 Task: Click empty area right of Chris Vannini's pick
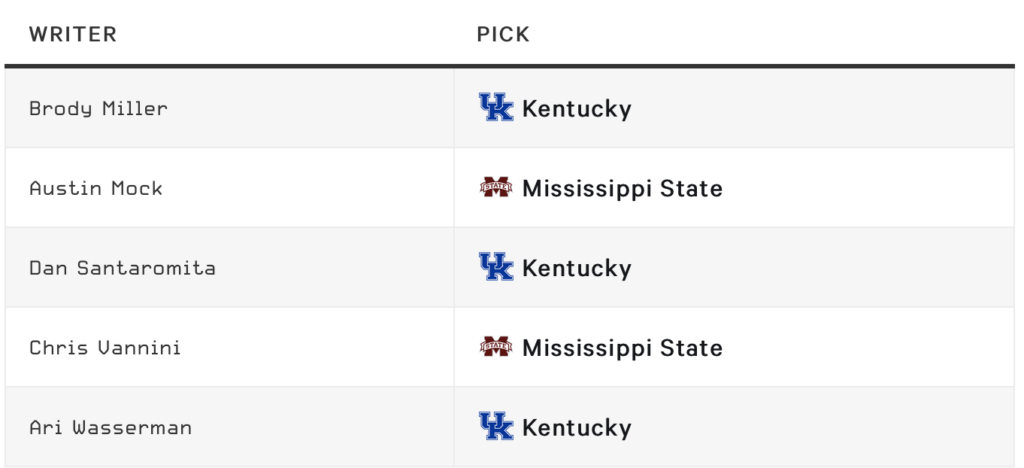(x=869, y=347)
